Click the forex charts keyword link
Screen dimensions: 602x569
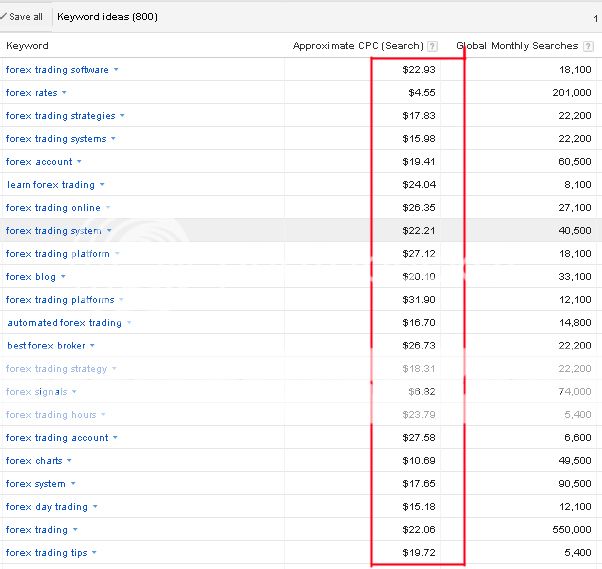pyautogui.click(x=34, y=461)
